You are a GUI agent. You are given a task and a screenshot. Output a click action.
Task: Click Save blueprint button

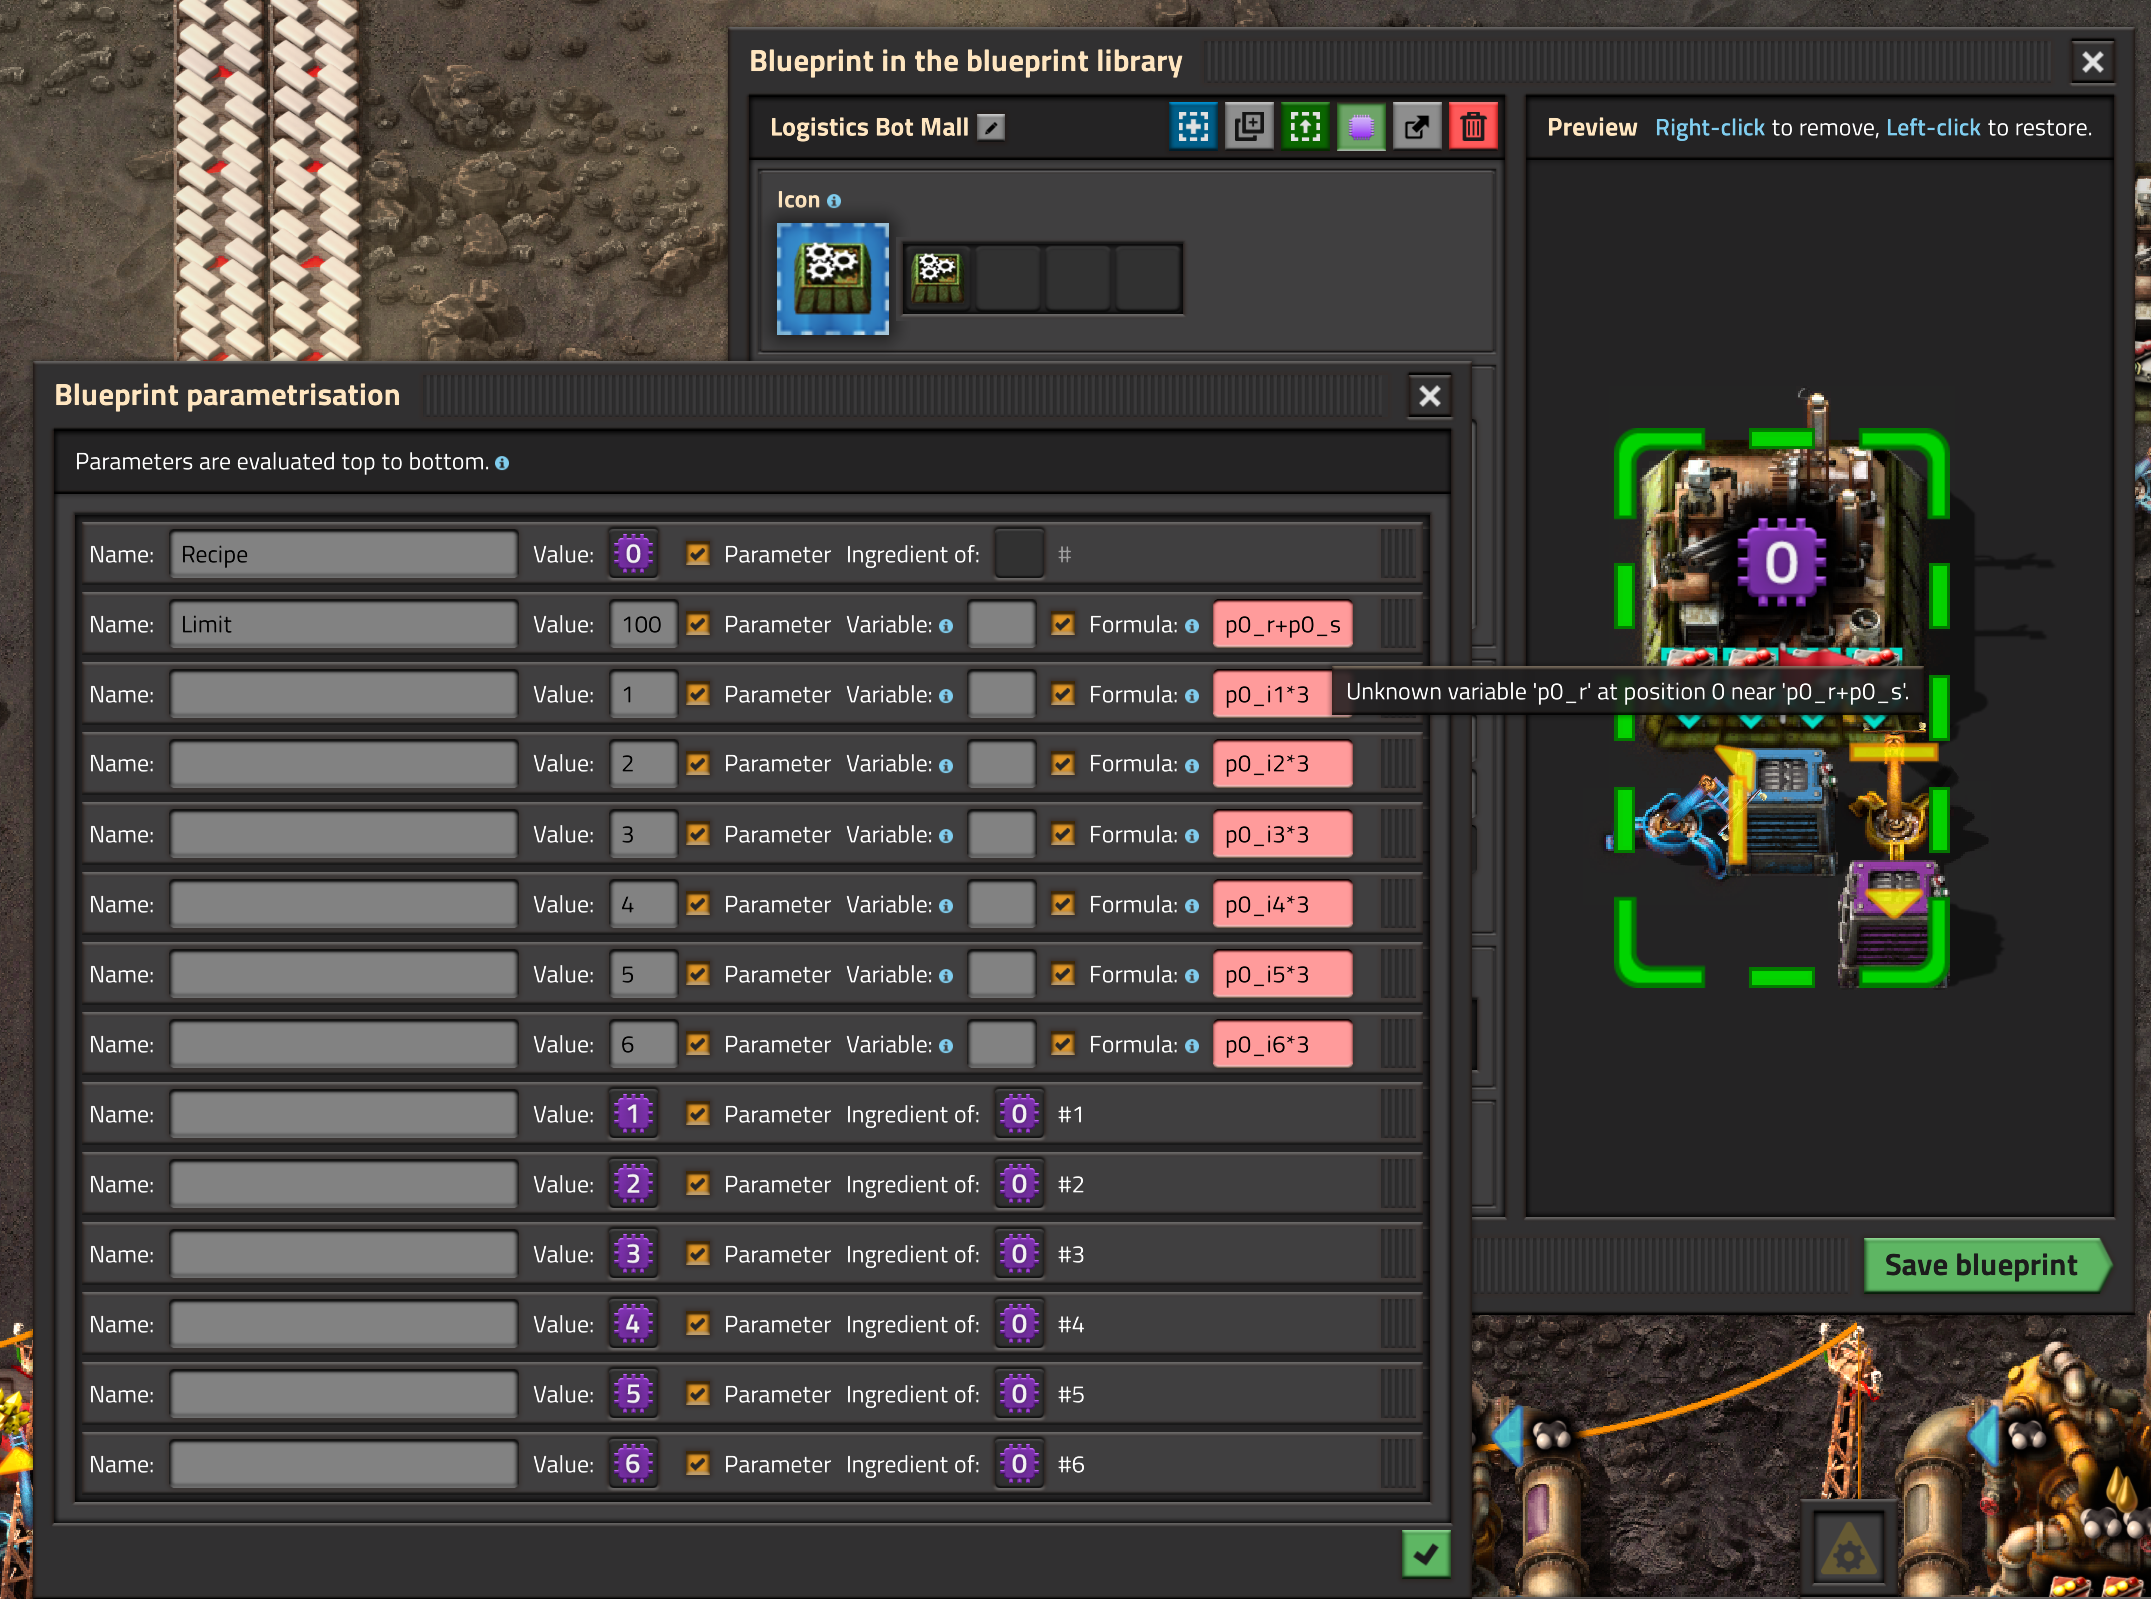pos(1986,1265)
